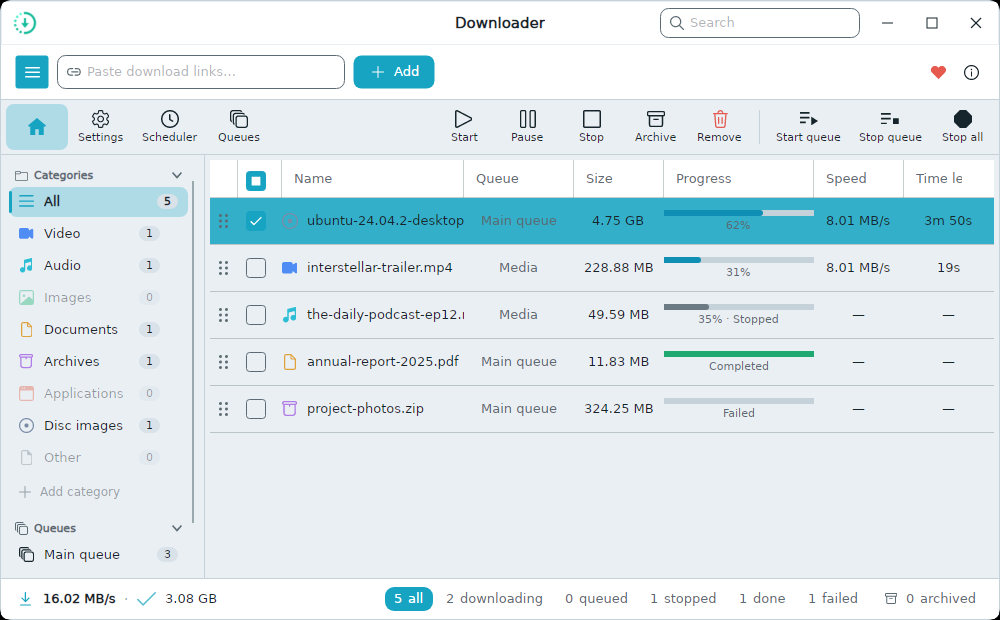Click Start queue
Image resolution: width=1000 pixels, height=620 pixels.
[x=808, y=127]
